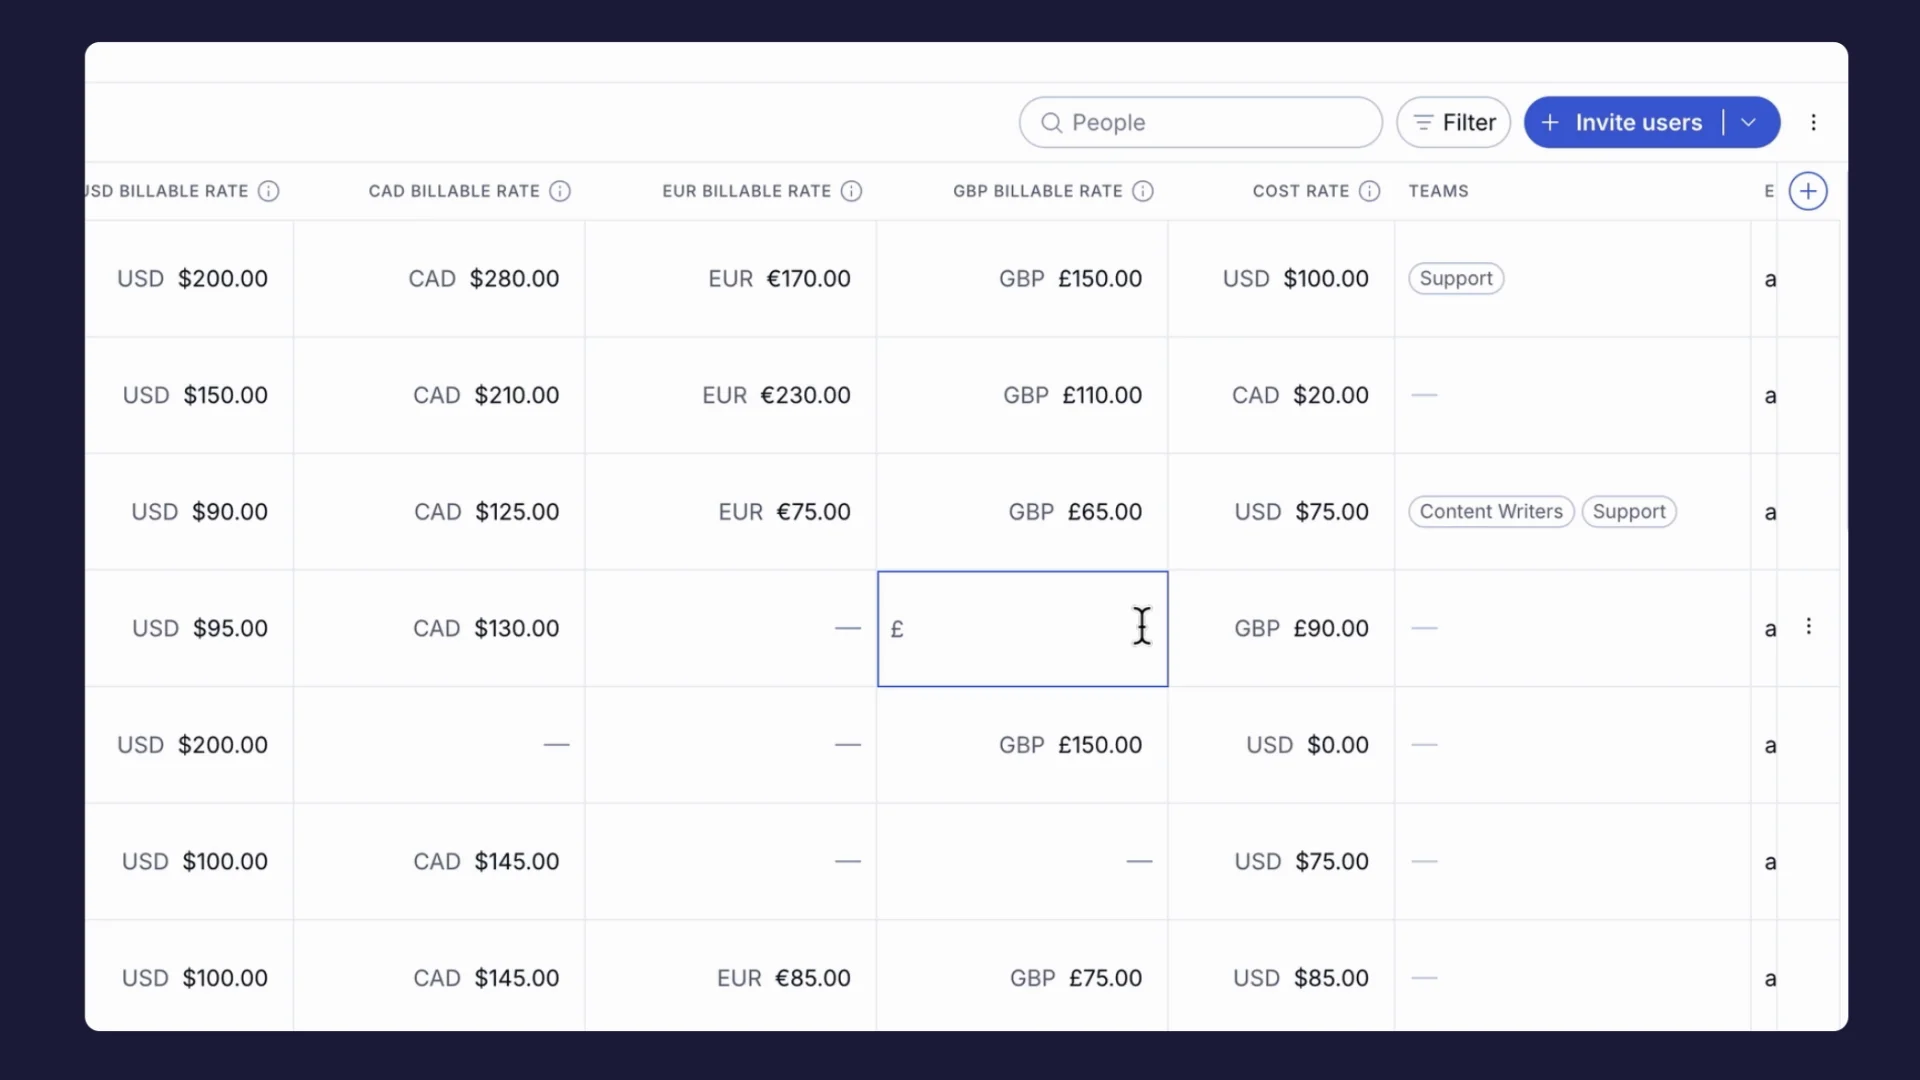Open the Filter options
This screenshot has width=1920, height=1080.
(1453, 122)
